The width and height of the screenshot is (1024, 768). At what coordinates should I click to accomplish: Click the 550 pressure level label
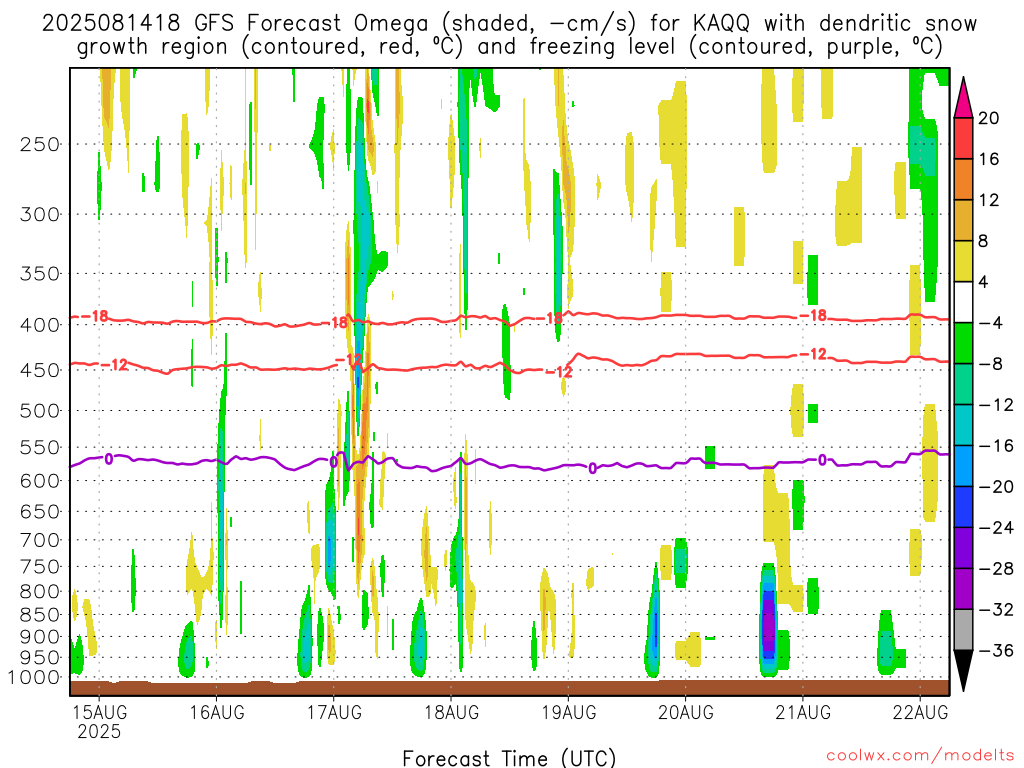click(x=40, y=447)
